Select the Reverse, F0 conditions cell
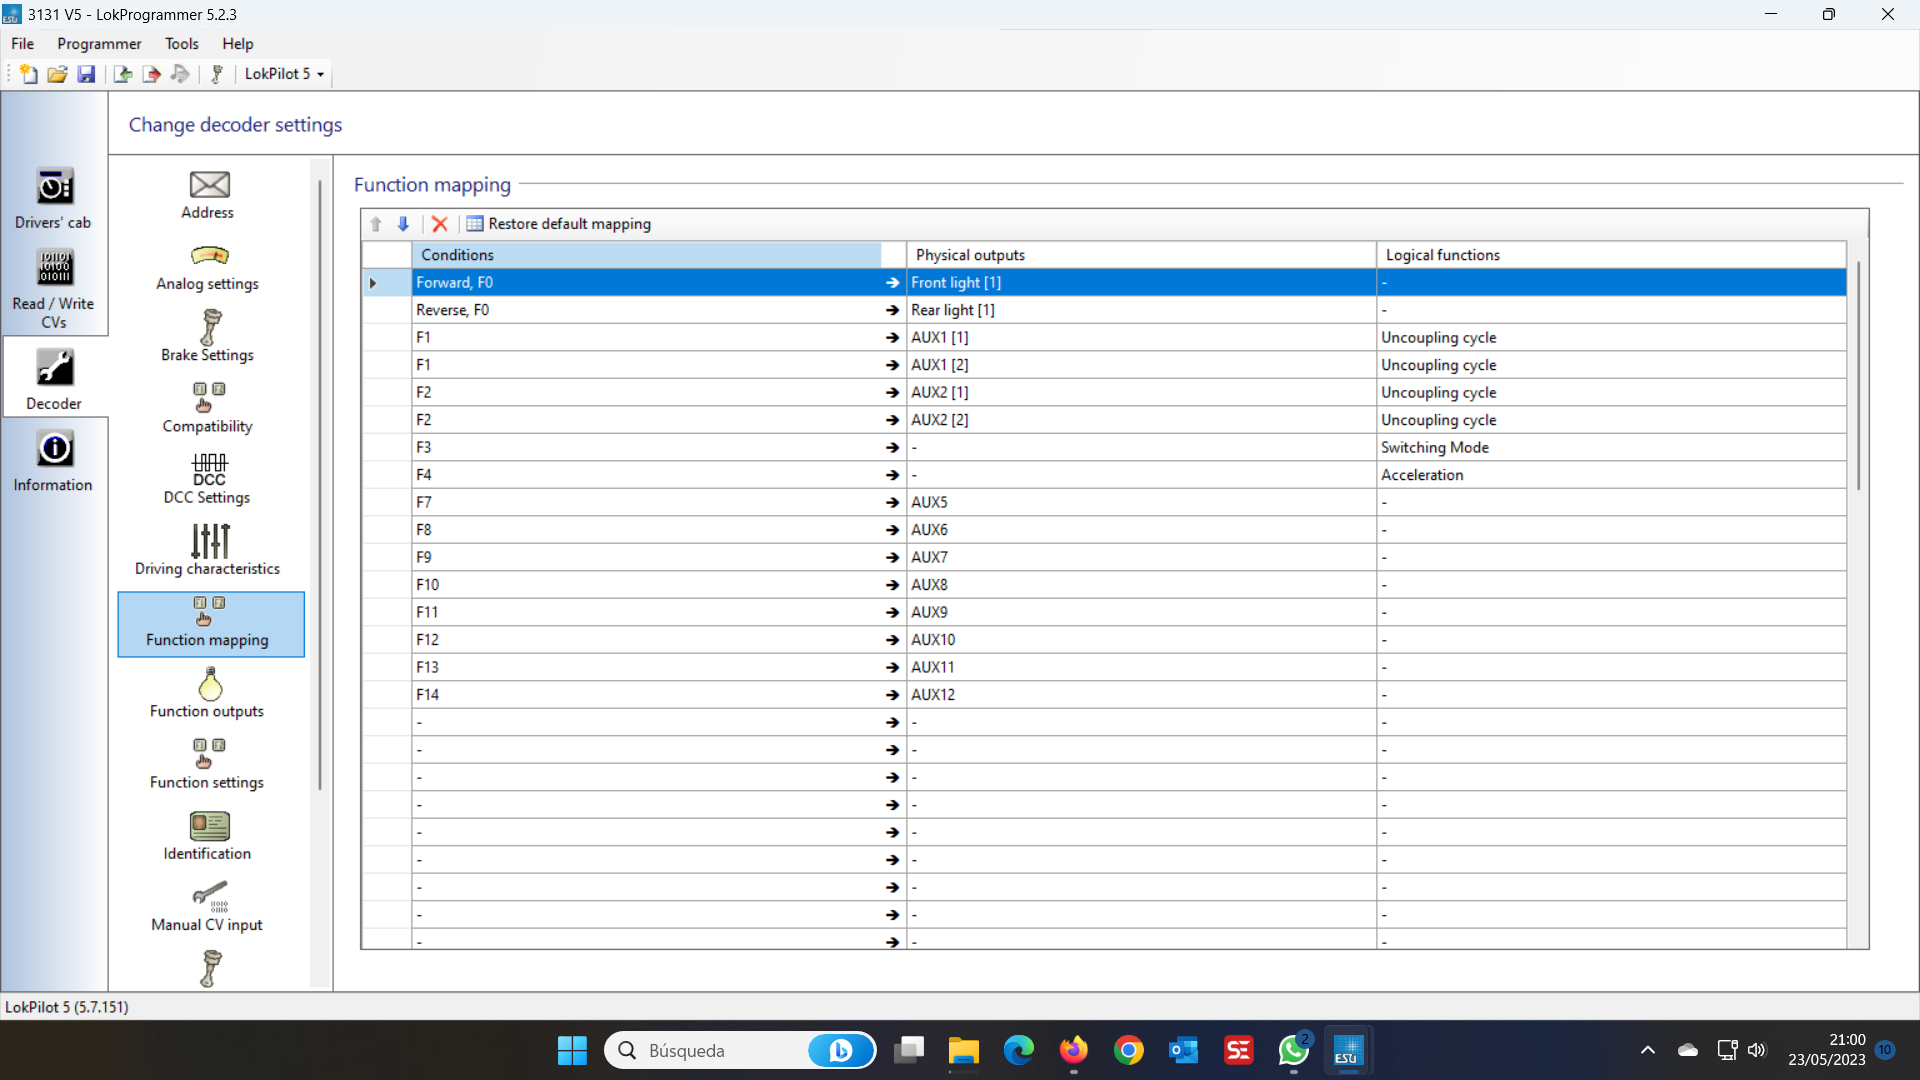 (646, 310)
